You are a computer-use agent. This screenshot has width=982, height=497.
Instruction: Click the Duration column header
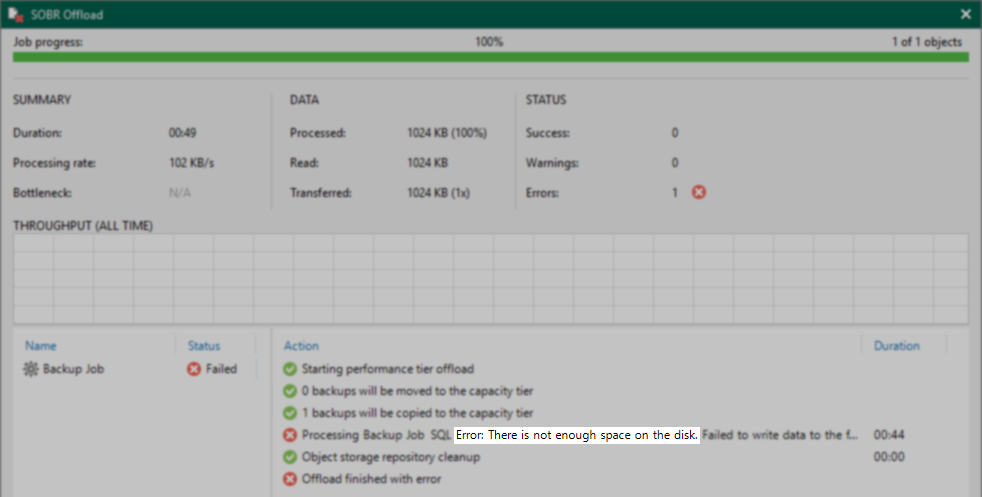pyautogui.click(x=897, y=346)
